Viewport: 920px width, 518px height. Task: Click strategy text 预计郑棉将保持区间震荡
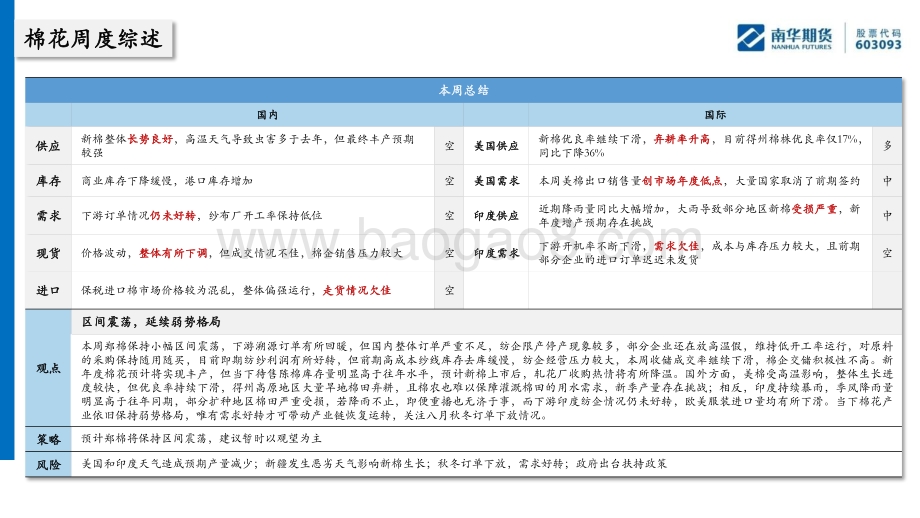[x=144, y=439]
